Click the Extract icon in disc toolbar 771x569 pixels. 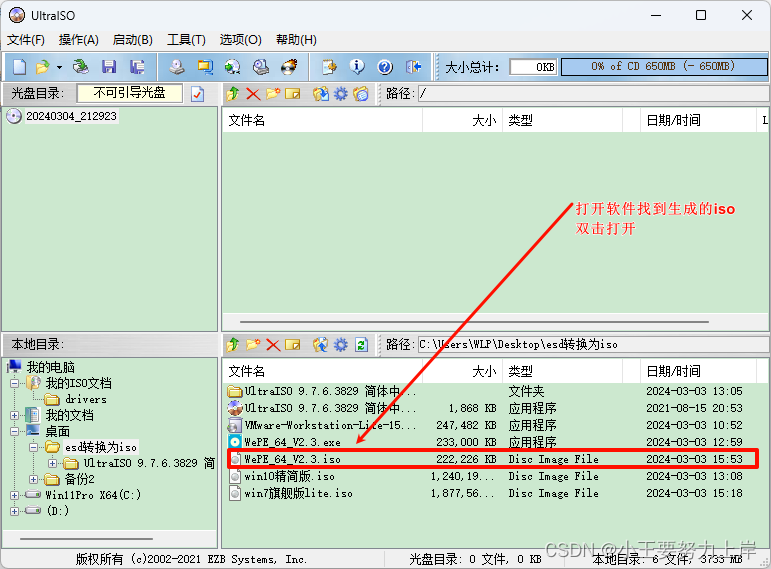321,93
